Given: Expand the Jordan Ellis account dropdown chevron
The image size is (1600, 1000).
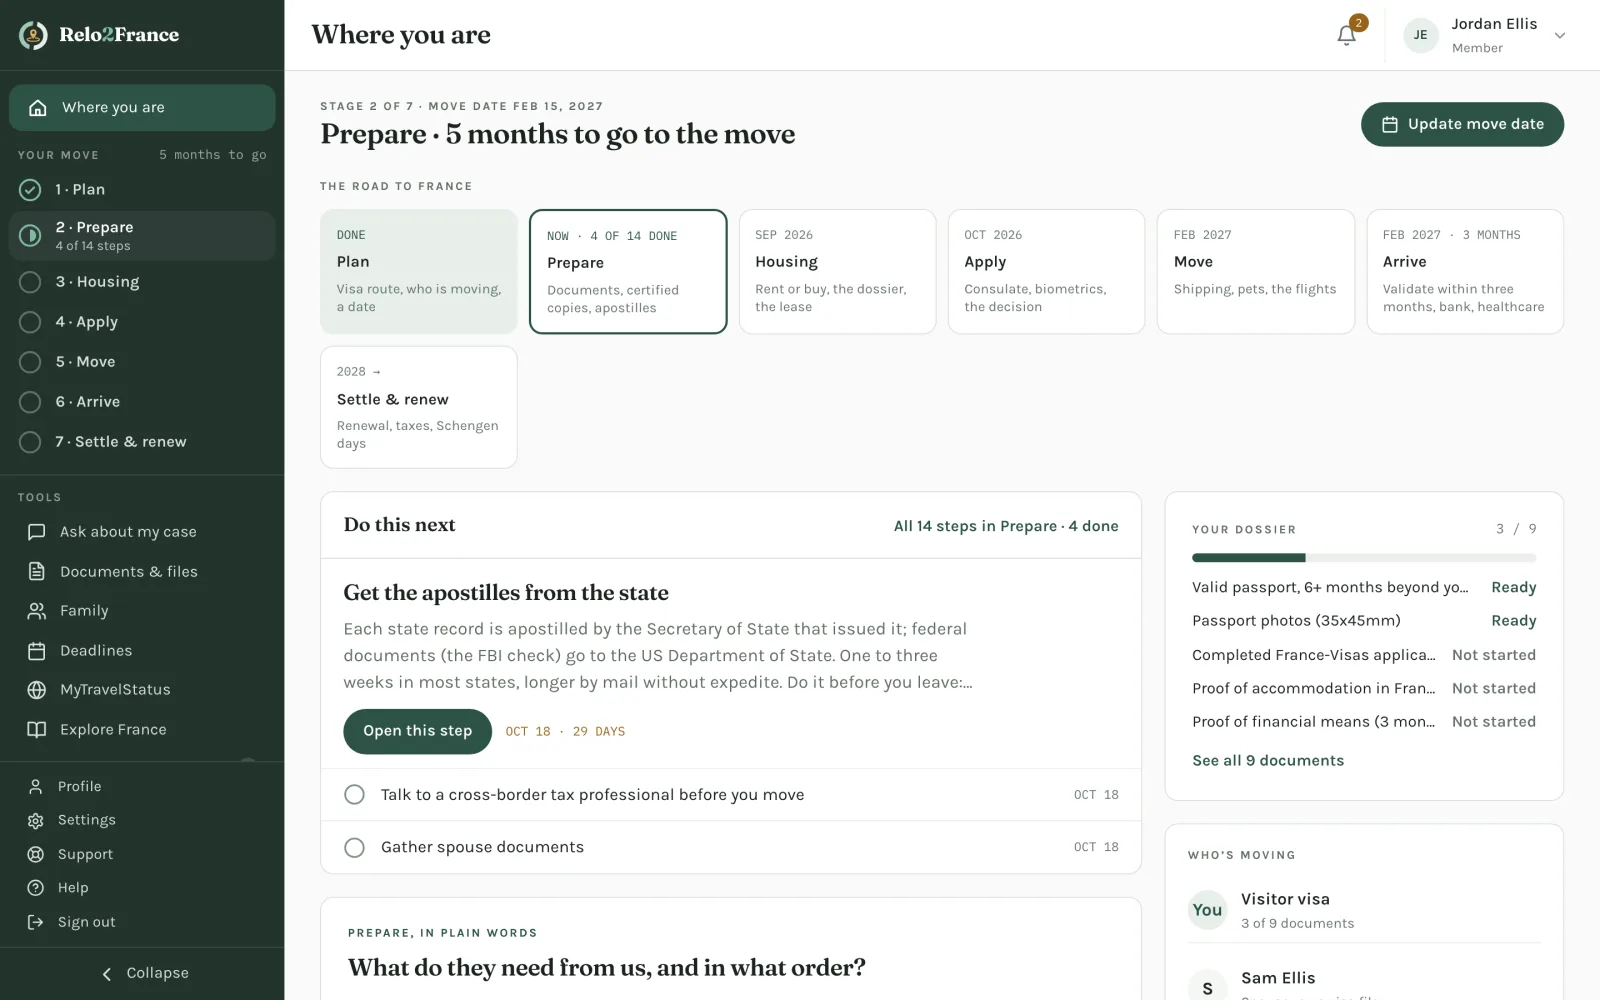Looking at the screenshot, I should pyautogui.click(x=1559, y=36).
